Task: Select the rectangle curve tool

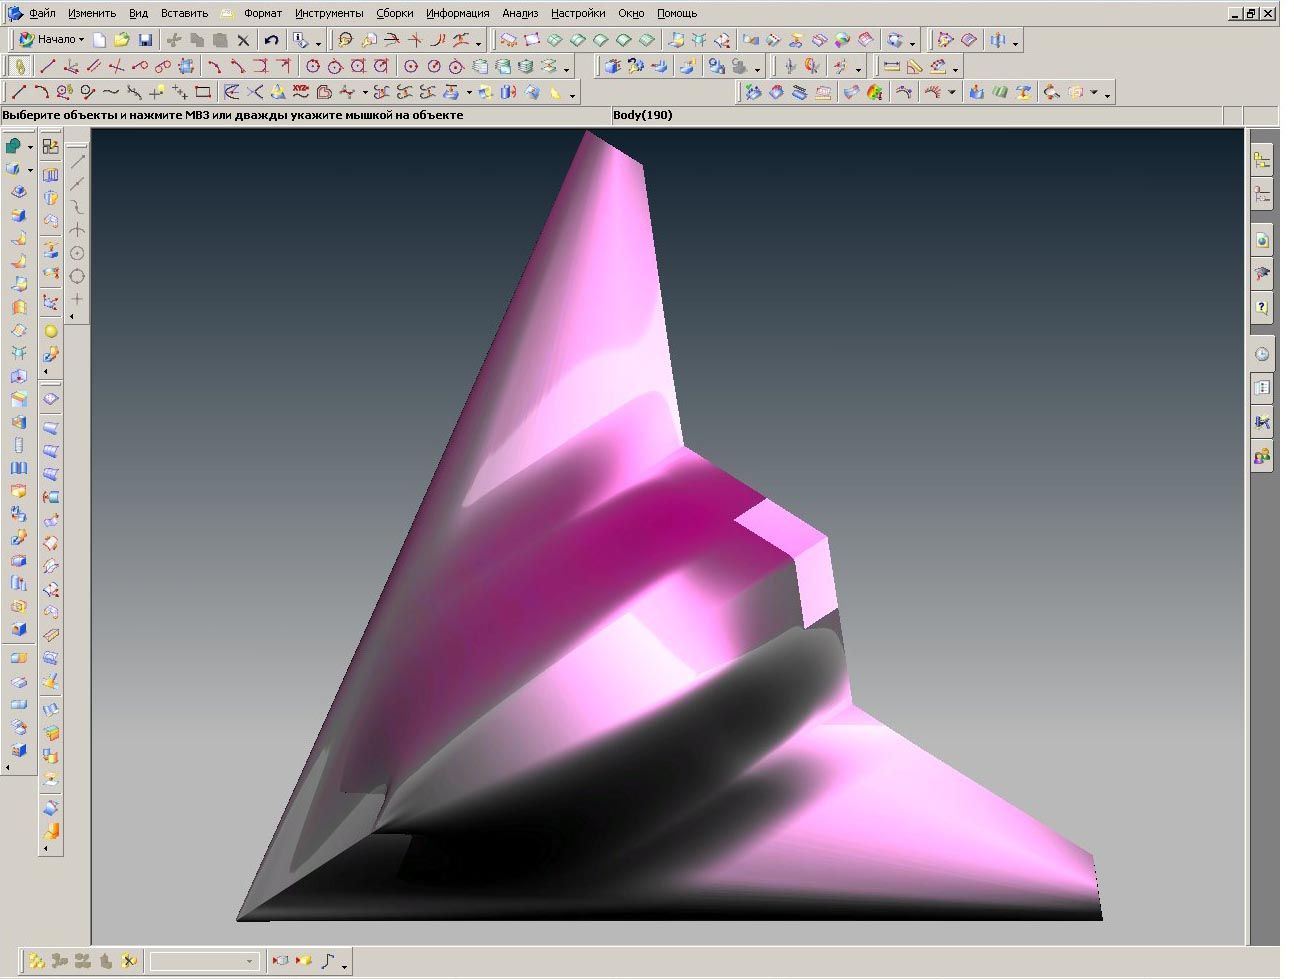Action: click(203, 92)
